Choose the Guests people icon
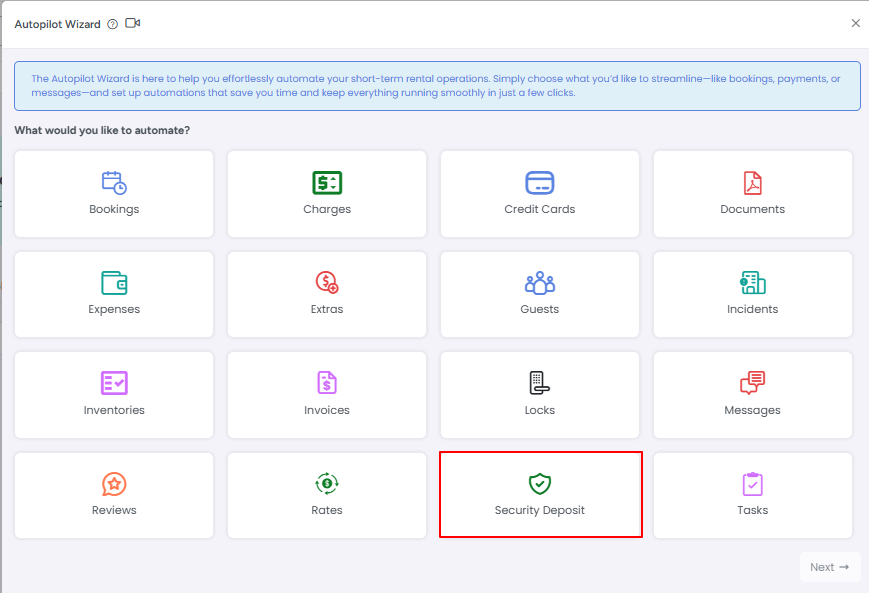The image size is (869, 593). pos(540,283)
